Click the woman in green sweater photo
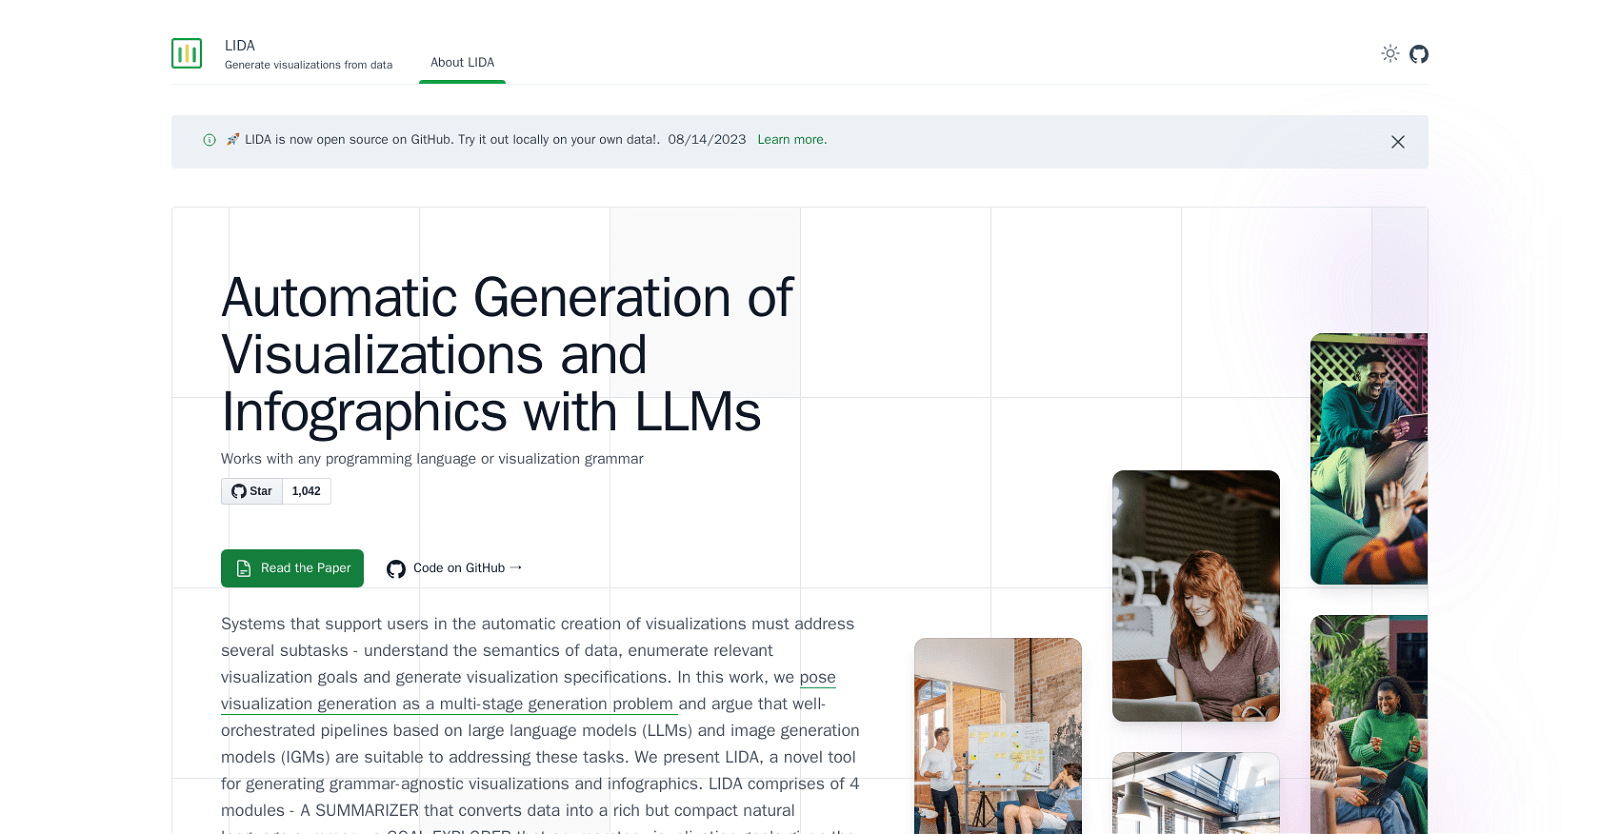 [x=1368, y=724]
